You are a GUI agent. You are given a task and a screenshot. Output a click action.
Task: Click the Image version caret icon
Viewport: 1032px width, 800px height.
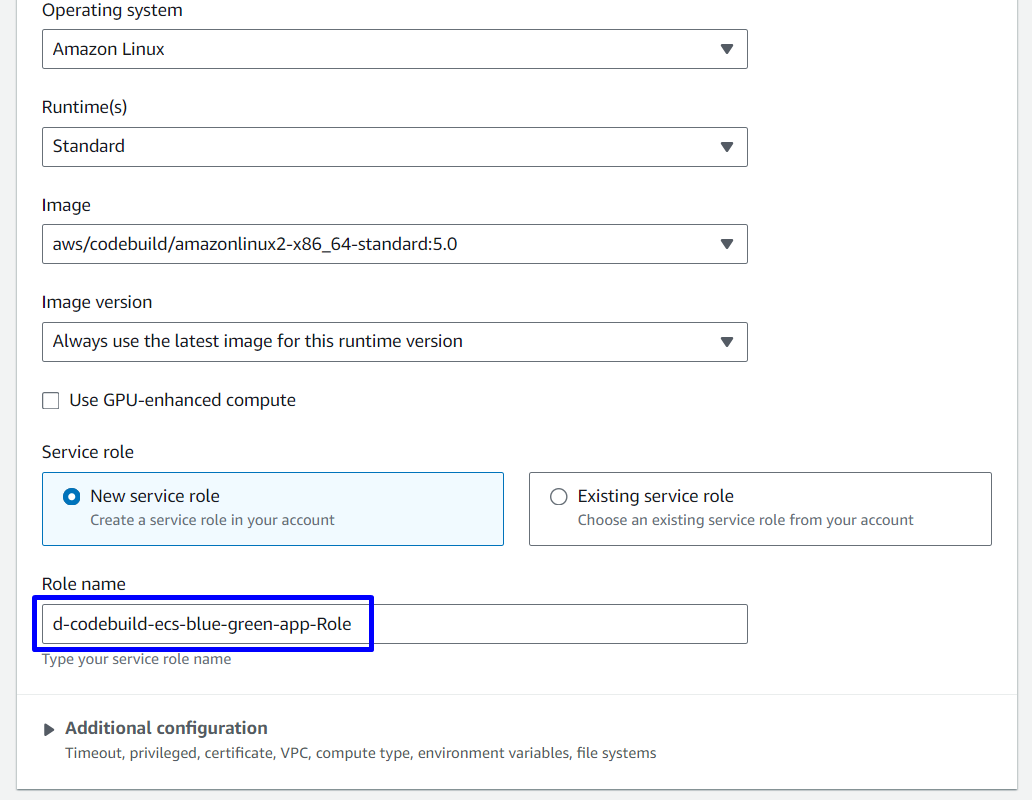pyautogui.click(x=727, y=342)
